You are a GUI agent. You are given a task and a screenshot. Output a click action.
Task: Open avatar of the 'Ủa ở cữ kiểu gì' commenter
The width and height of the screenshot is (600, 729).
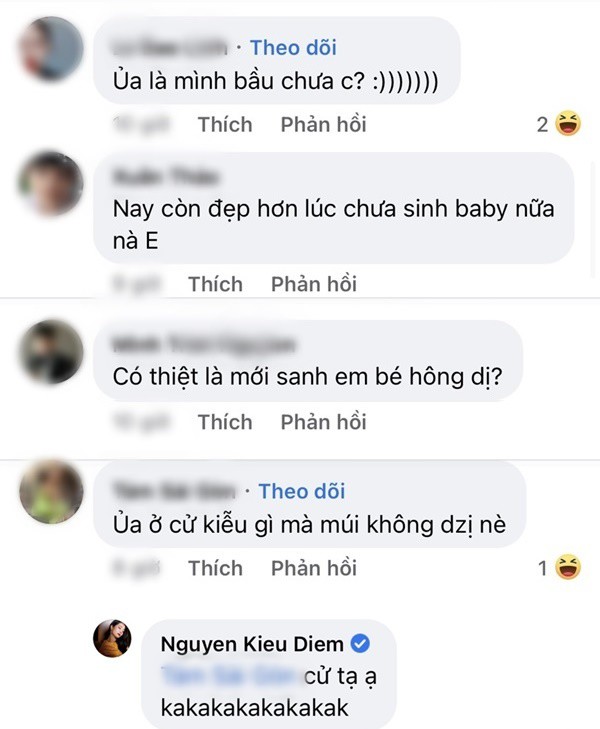point(49,492)
